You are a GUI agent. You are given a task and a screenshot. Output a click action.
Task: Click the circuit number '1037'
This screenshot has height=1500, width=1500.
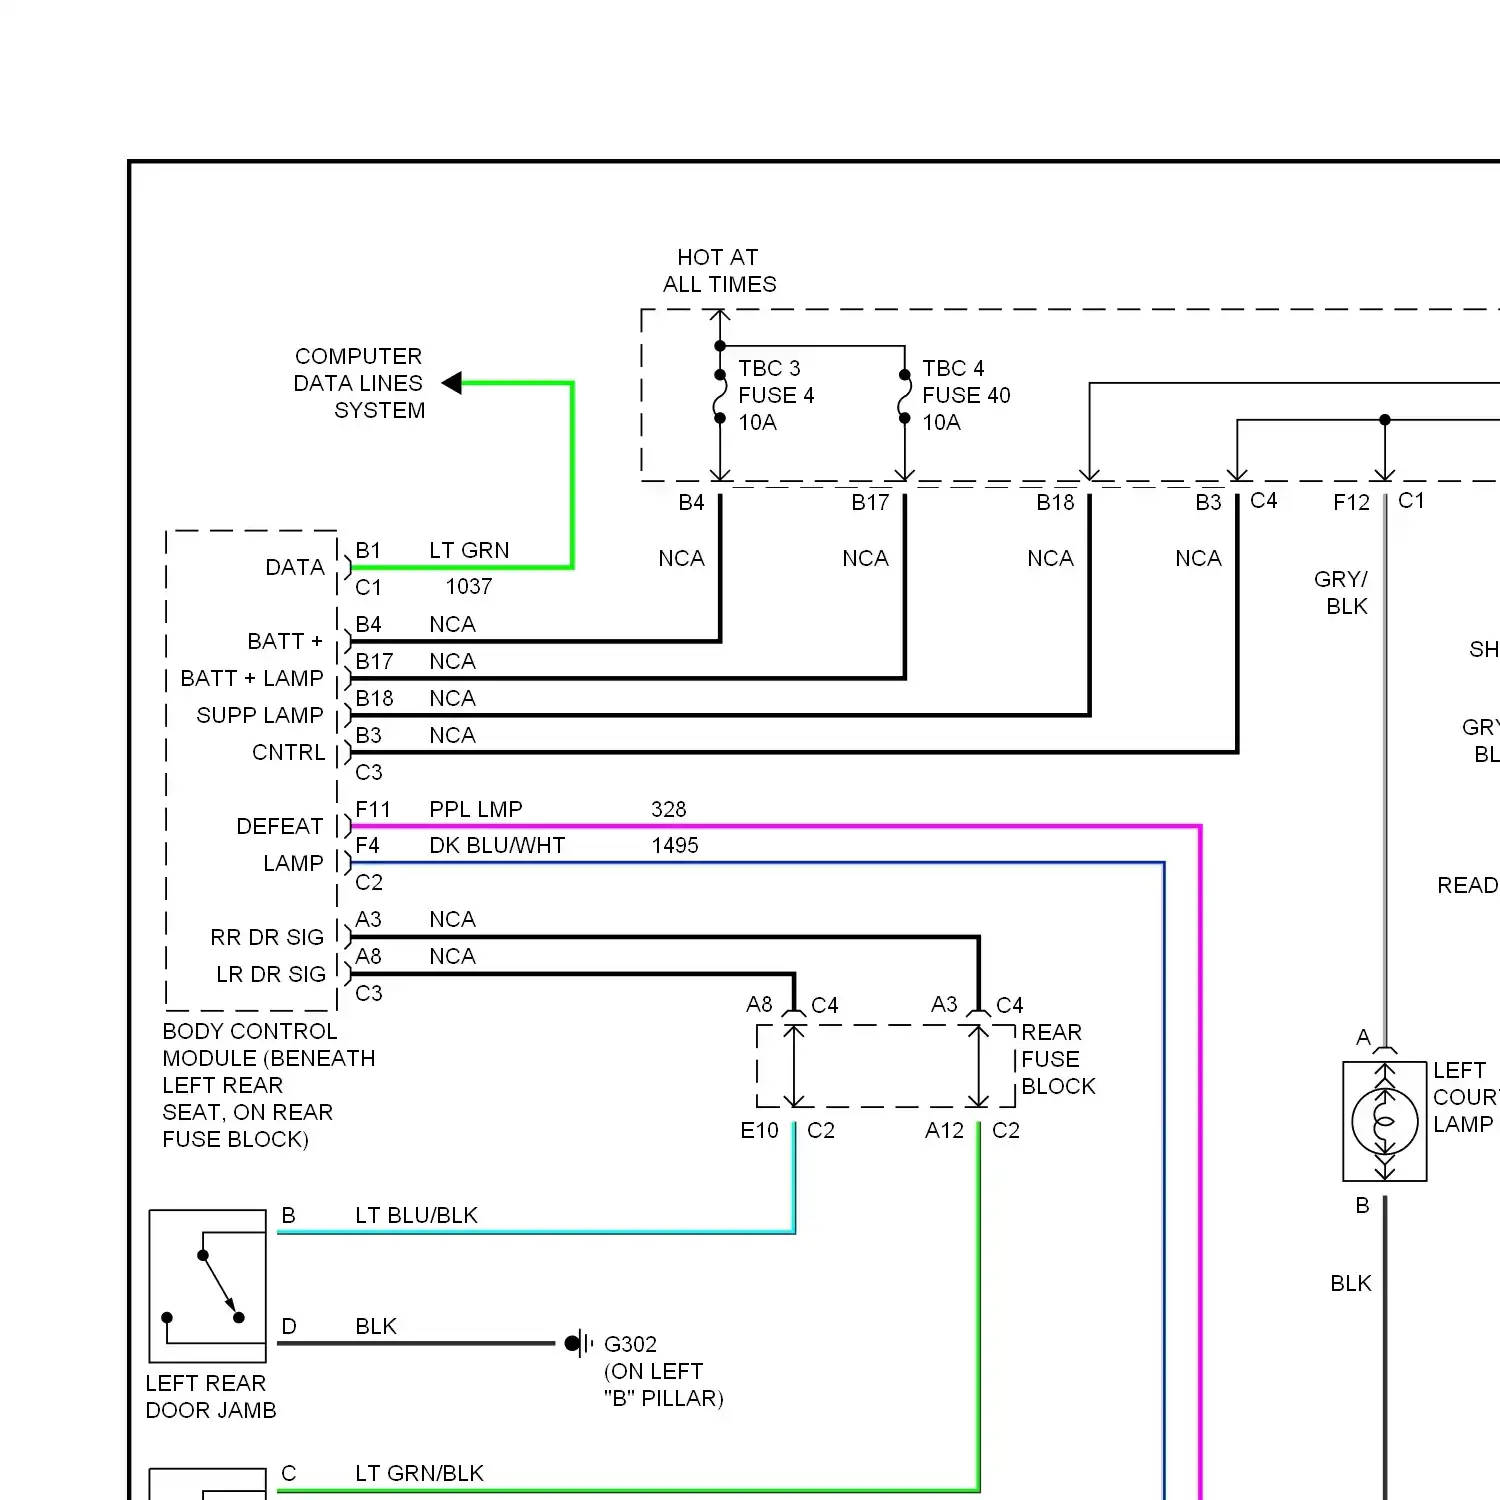(469, 586)
